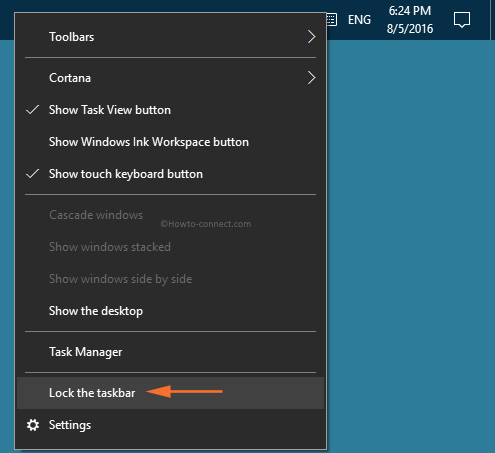This screenshot has height=453, width=495.
Task: Select Lock the taskbar
Action: tap(170, 393)
